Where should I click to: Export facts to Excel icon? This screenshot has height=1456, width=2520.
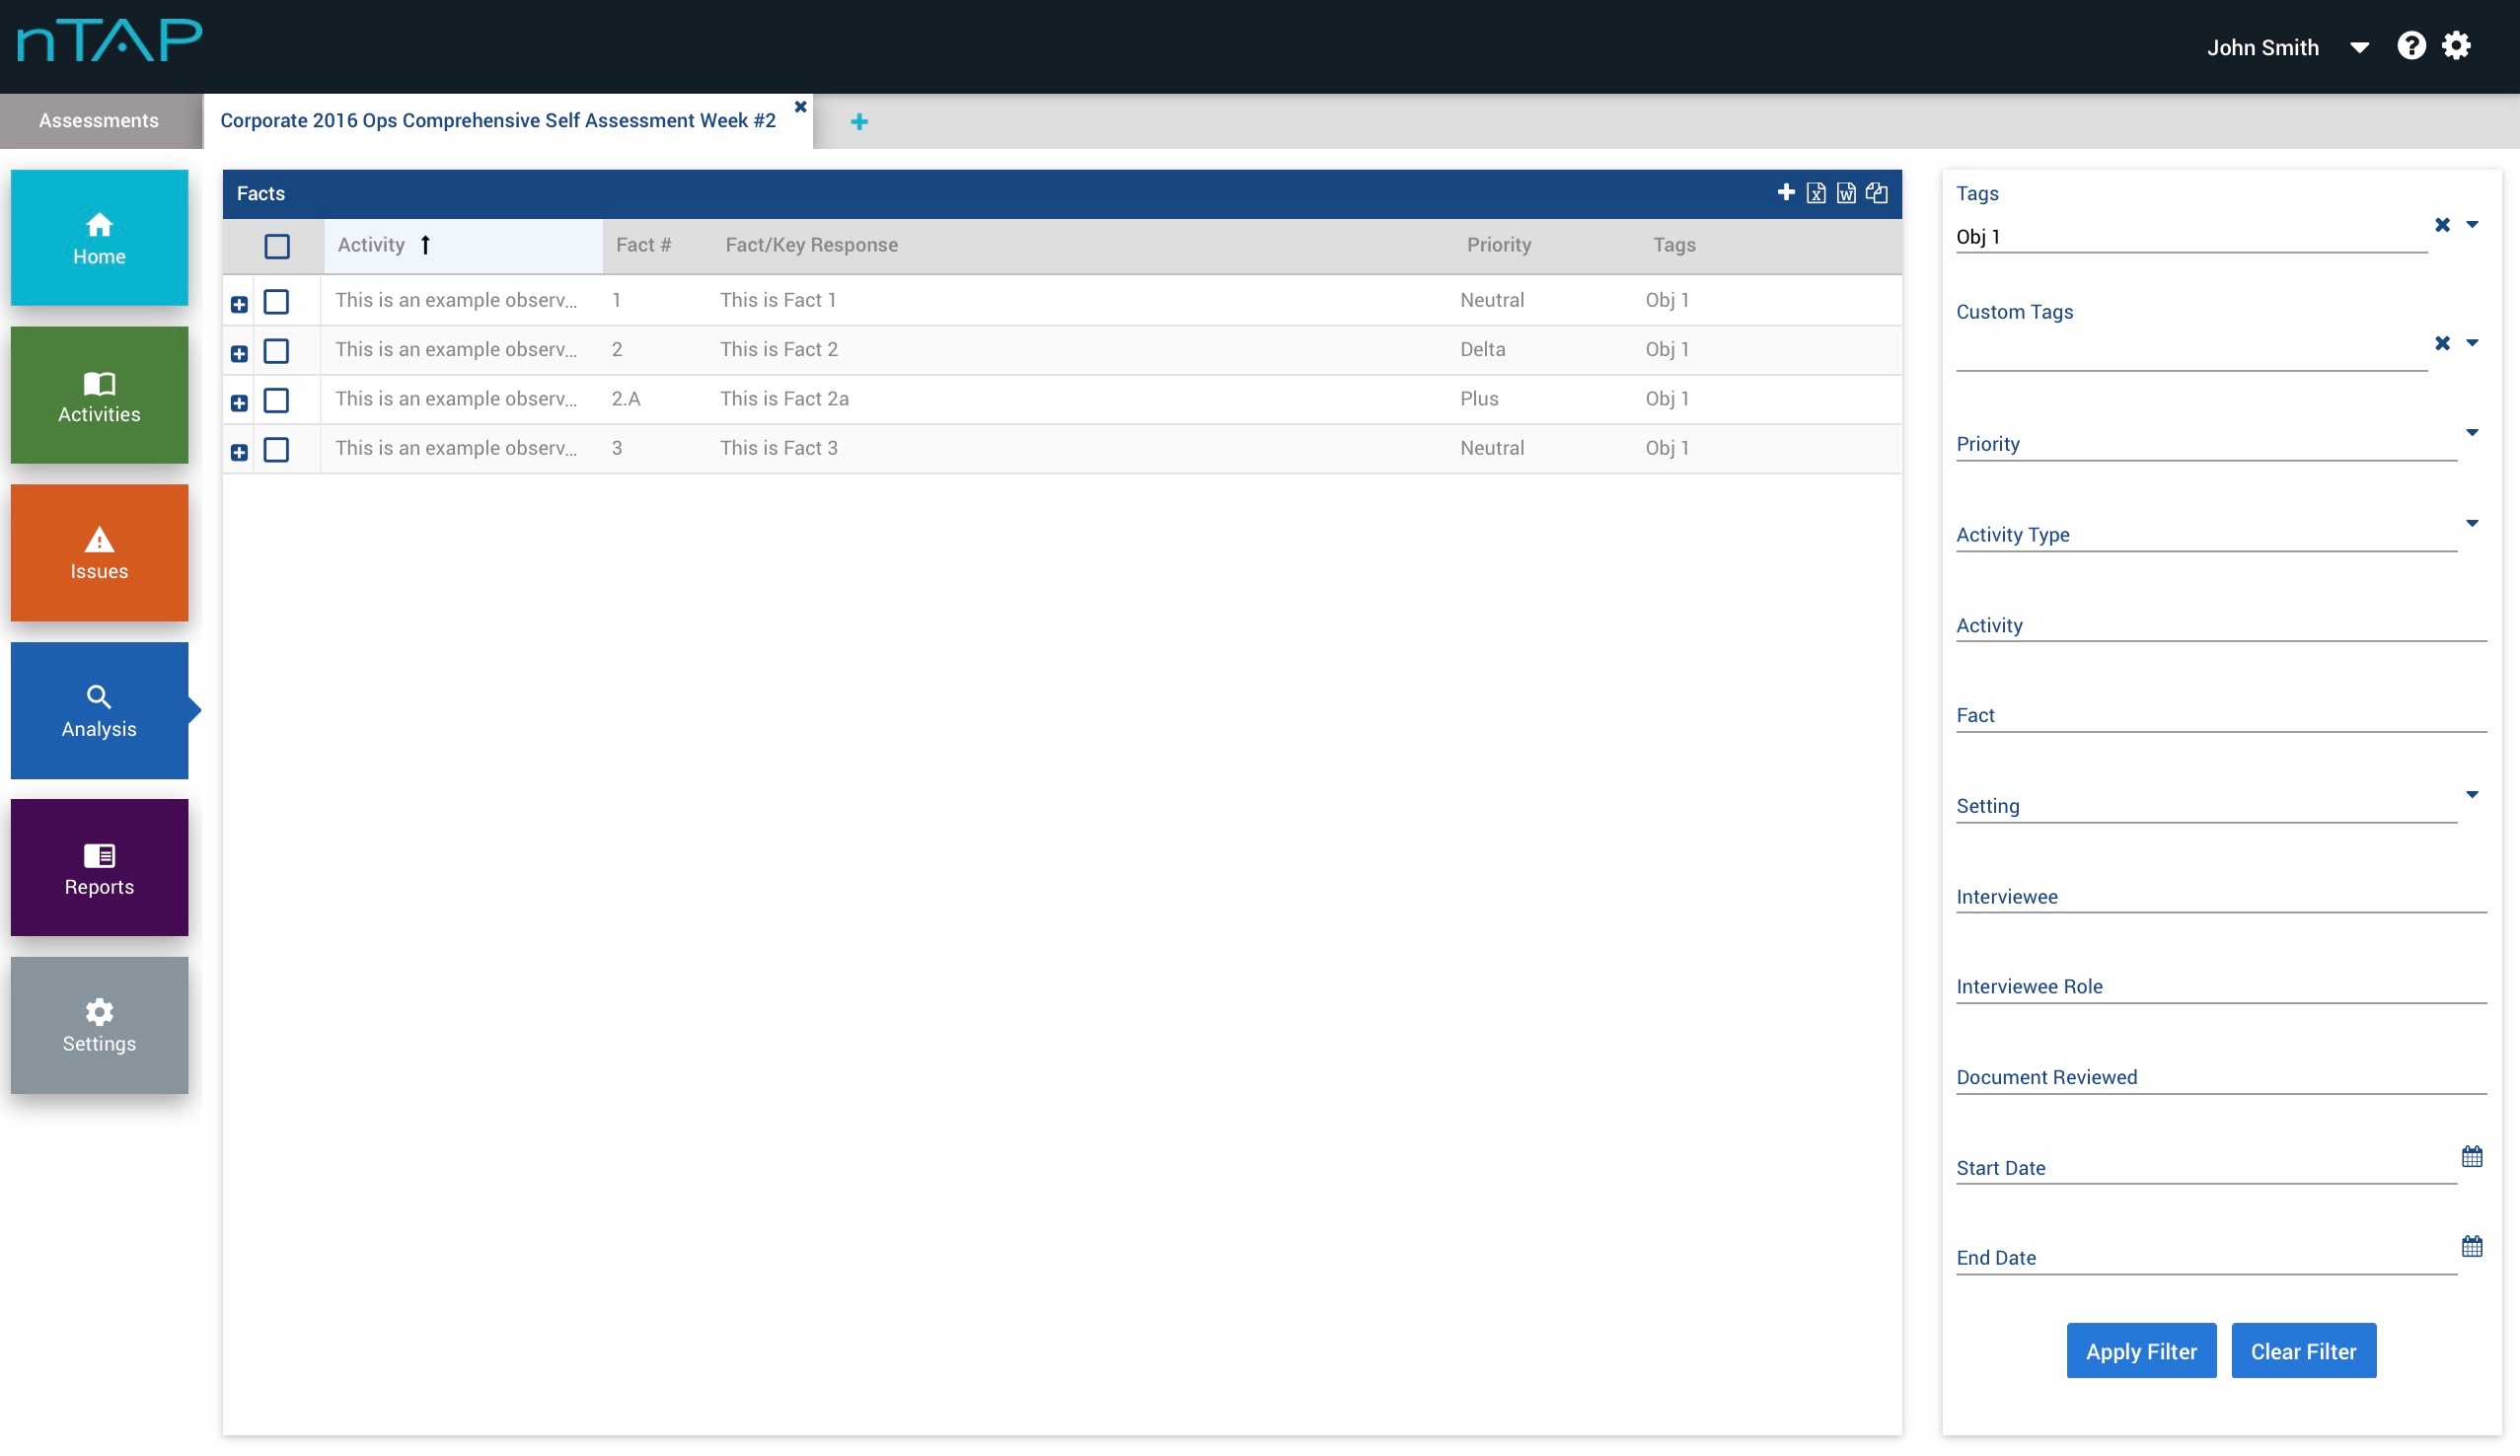(1816, 193)
